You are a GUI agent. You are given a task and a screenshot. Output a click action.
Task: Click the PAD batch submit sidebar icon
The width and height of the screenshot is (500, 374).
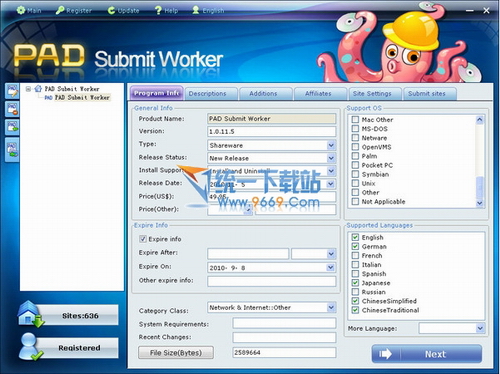tap(12, 150)
